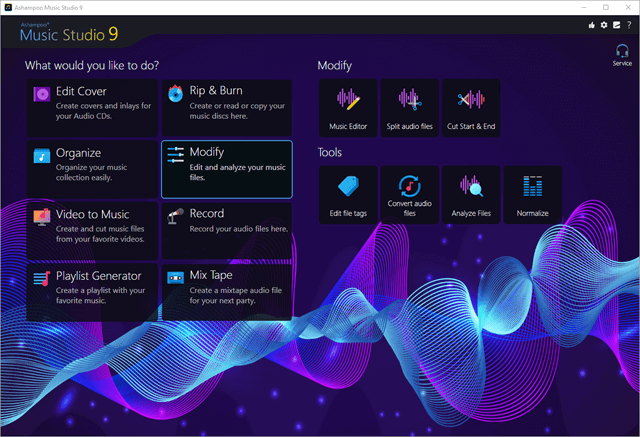Open the Rip & Burn tile
The image size is (640, 437).
227,108
